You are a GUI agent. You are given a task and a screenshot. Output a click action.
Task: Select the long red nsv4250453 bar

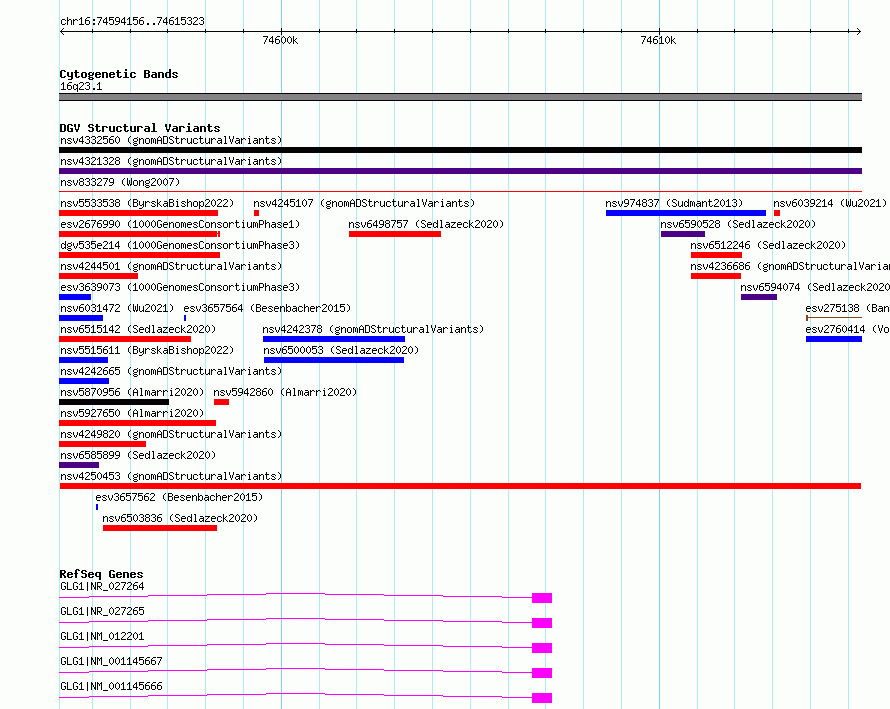tap(460, 486)
